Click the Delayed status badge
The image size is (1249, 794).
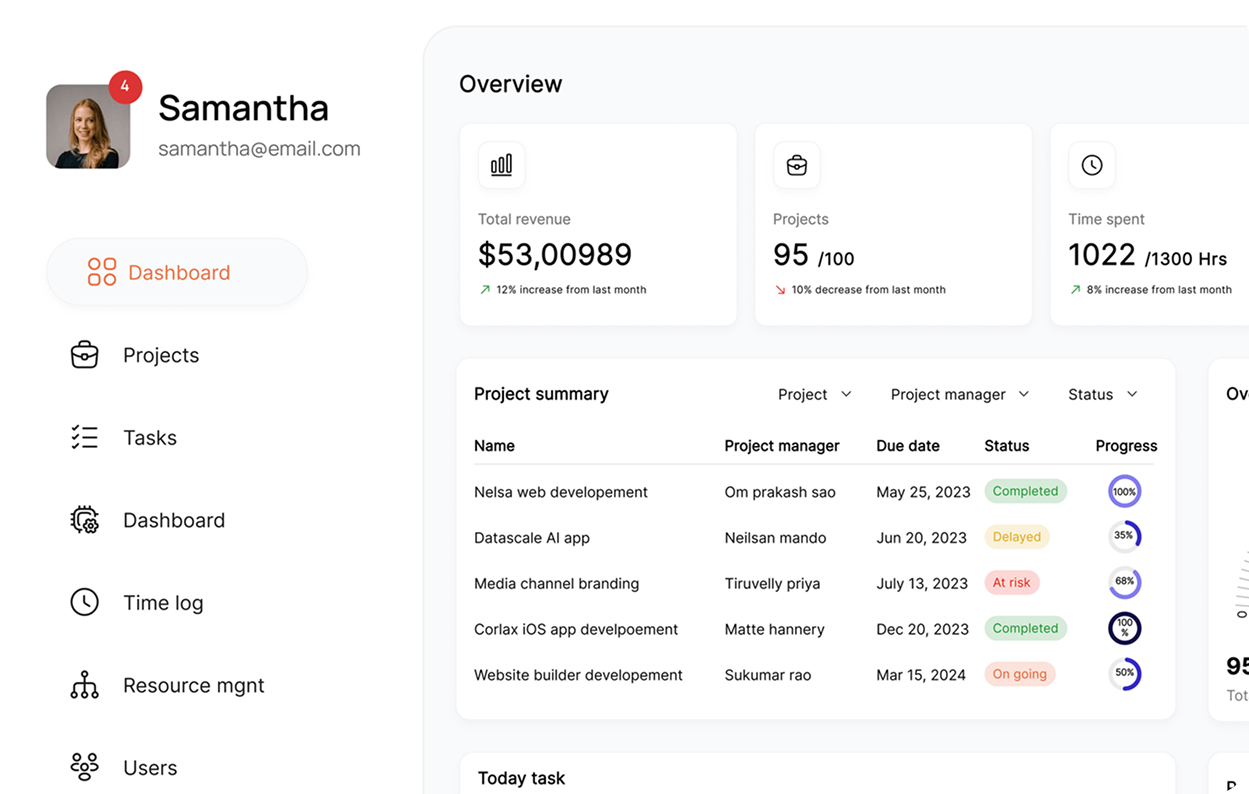pyautogui.click(x=1017, y=537)
